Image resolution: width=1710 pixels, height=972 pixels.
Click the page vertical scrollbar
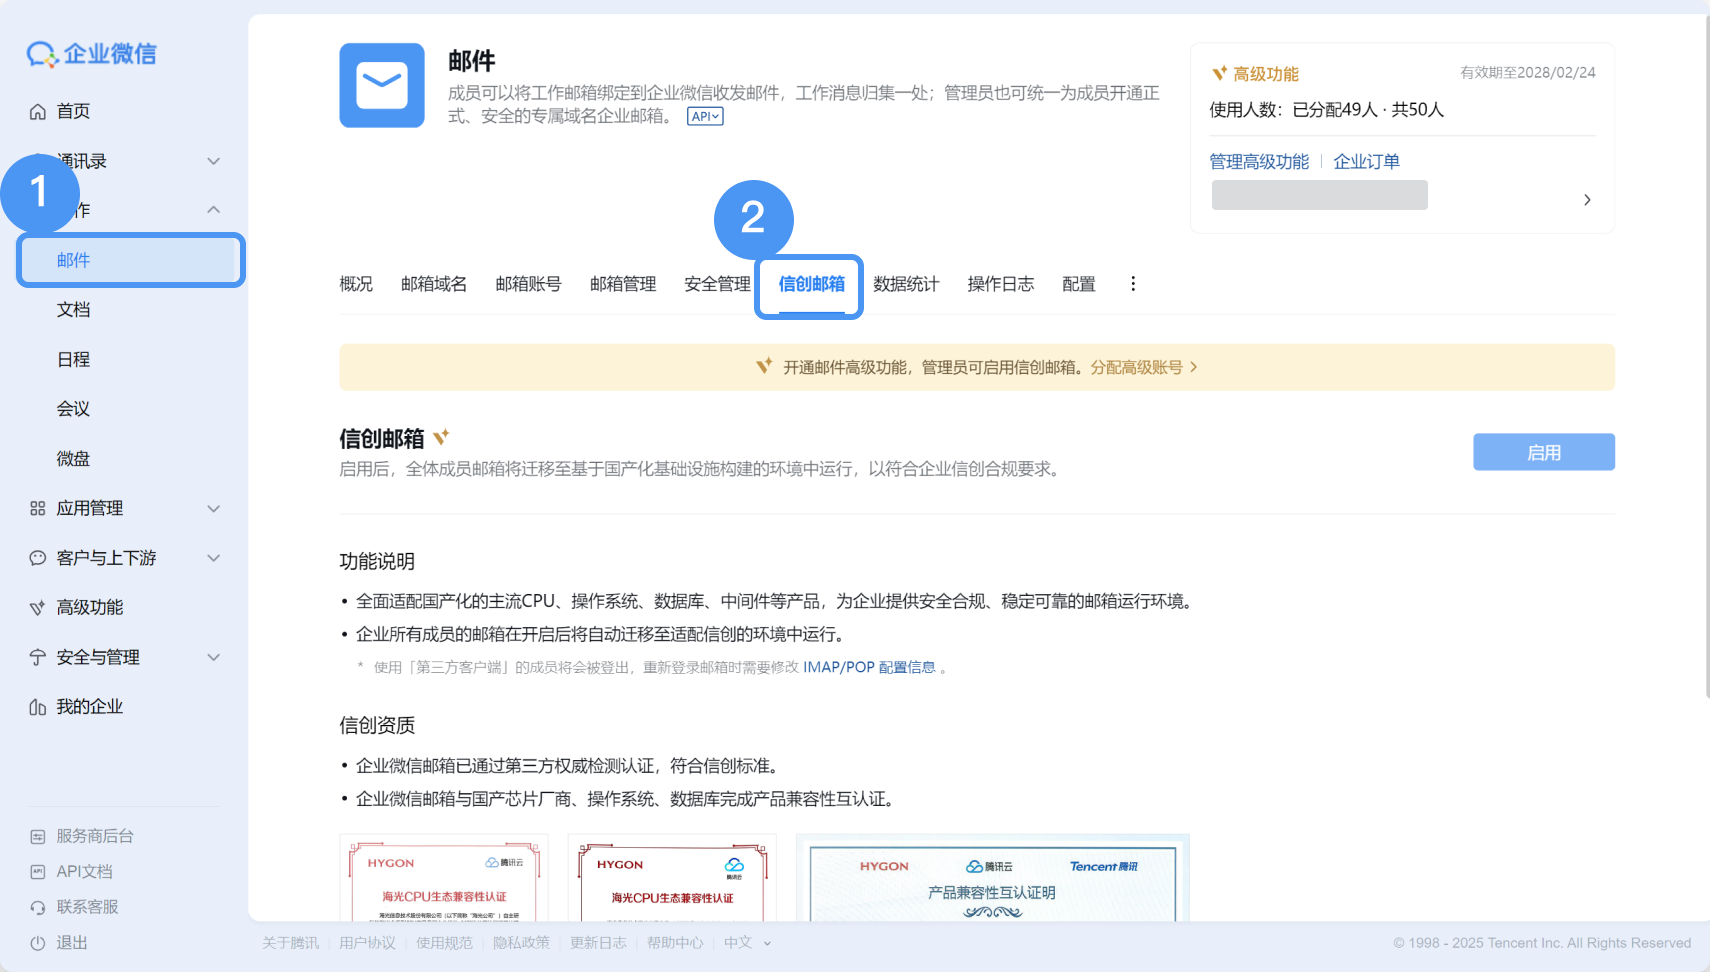click(x=1706, y=356)
